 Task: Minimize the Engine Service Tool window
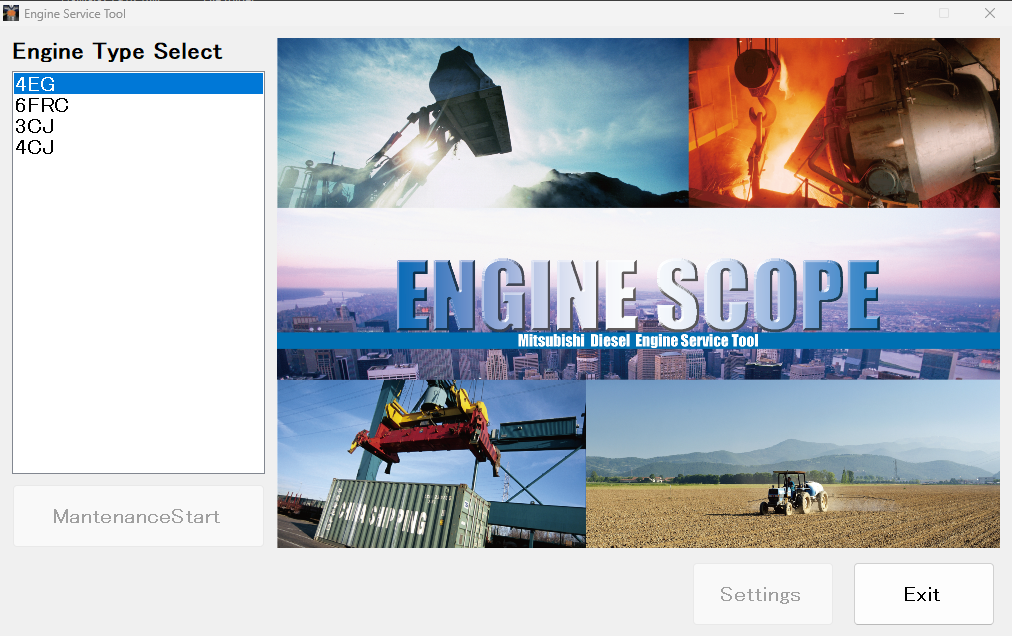pyautogui.click(x=898, y=13)
